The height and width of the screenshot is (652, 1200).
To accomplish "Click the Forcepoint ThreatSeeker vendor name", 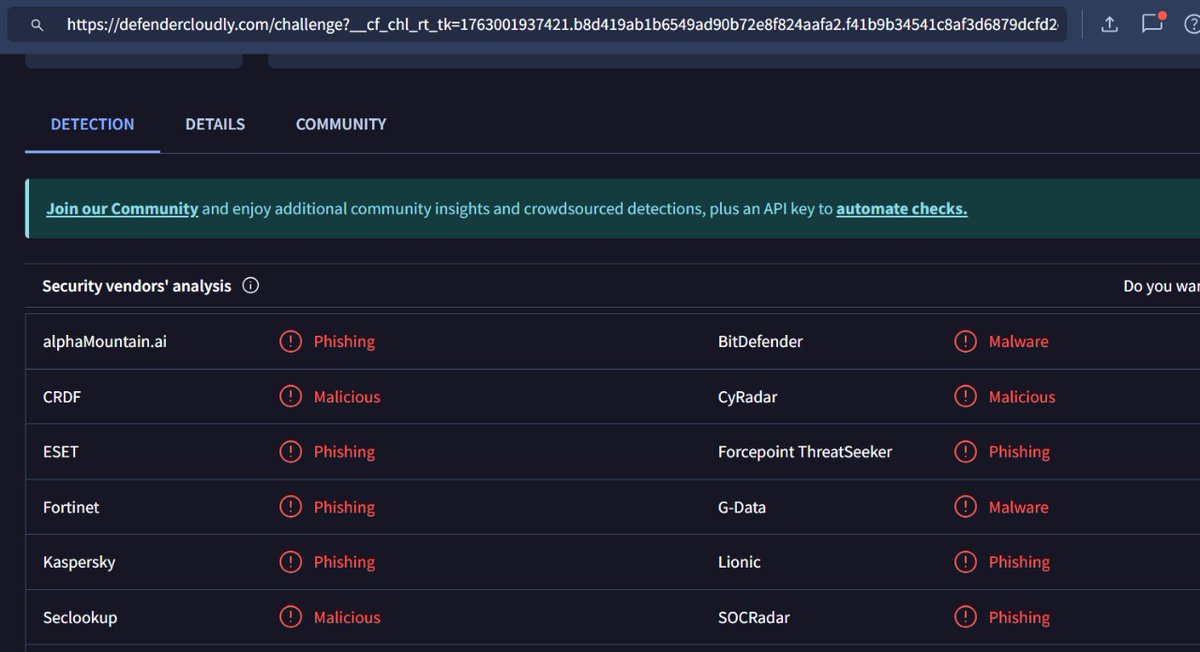I will (x=805, y=452).
